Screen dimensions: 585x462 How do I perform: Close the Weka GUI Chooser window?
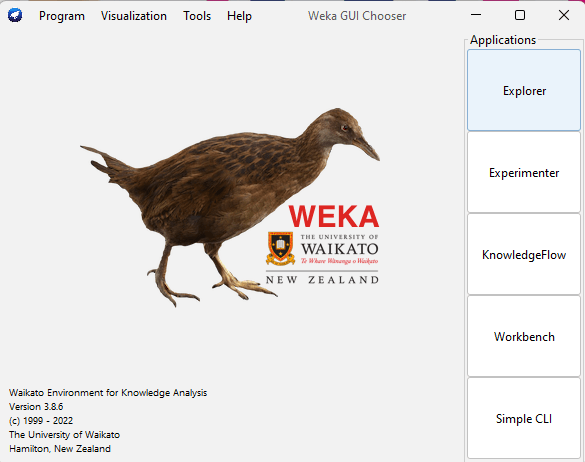click(564, 15)
